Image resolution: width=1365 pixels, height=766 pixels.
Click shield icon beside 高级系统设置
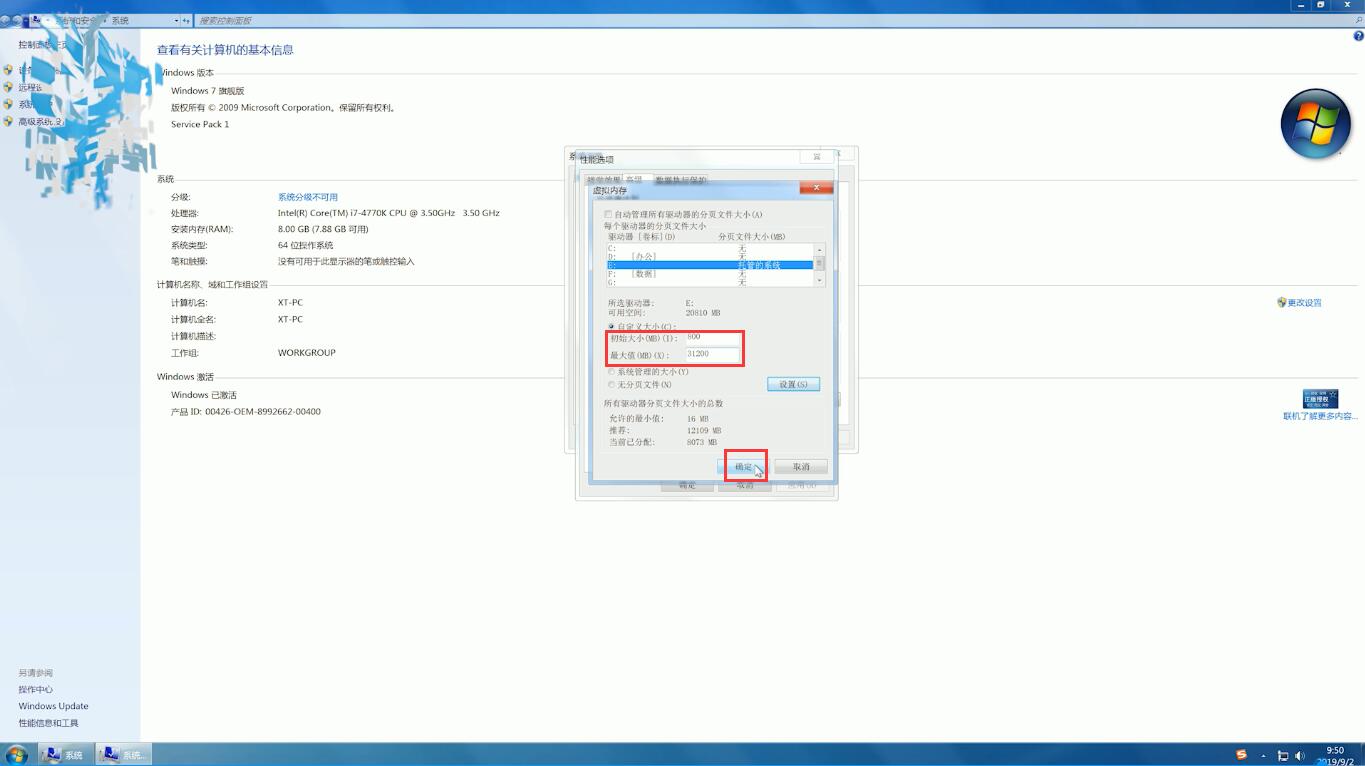(8, 121)
